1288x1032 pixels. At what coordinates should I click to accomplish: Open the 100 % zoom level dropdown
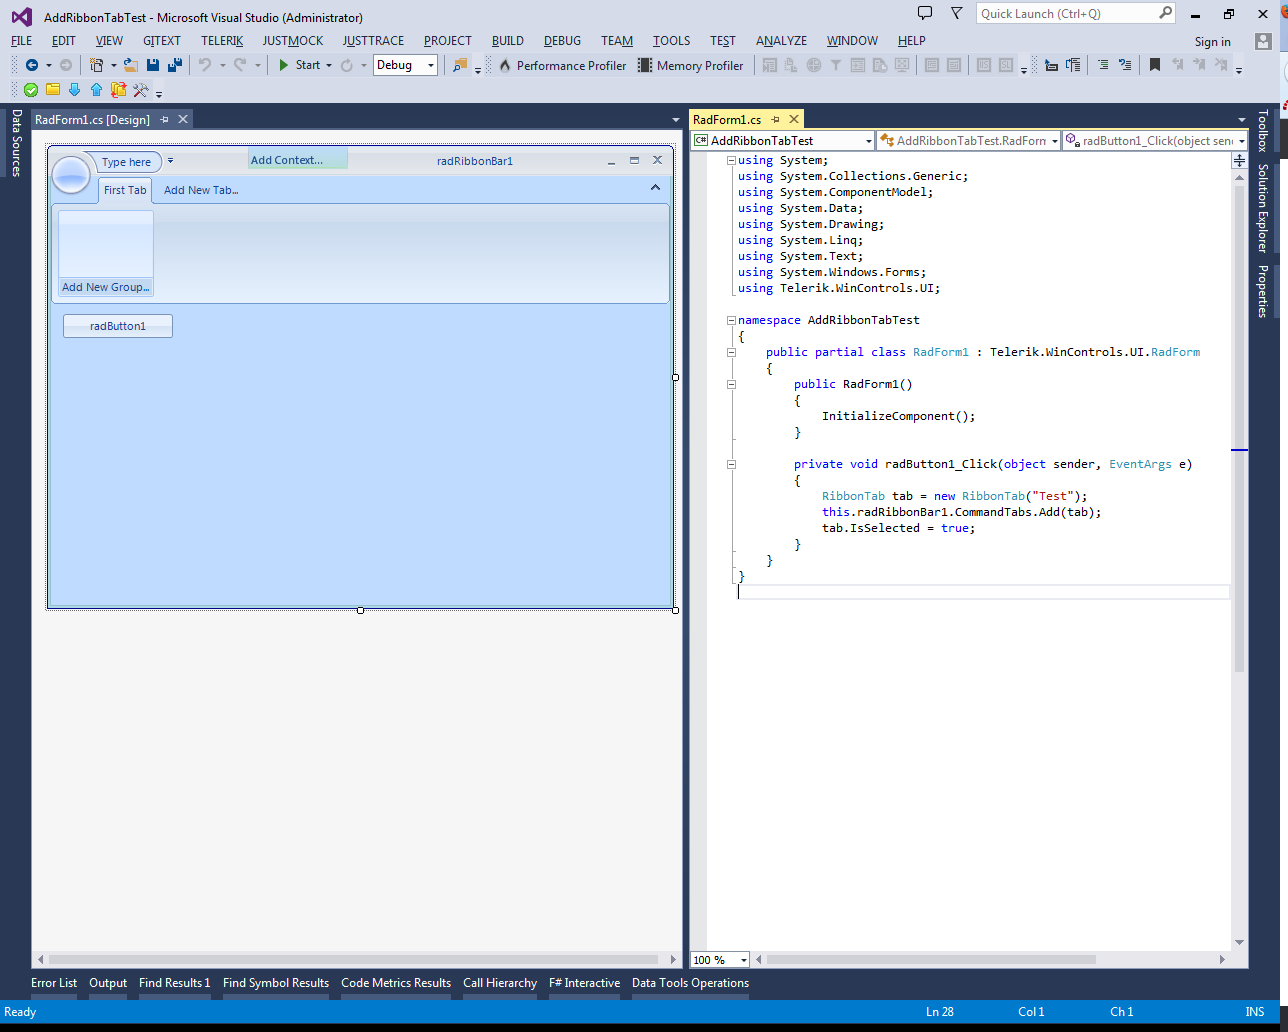pos(743,960)
